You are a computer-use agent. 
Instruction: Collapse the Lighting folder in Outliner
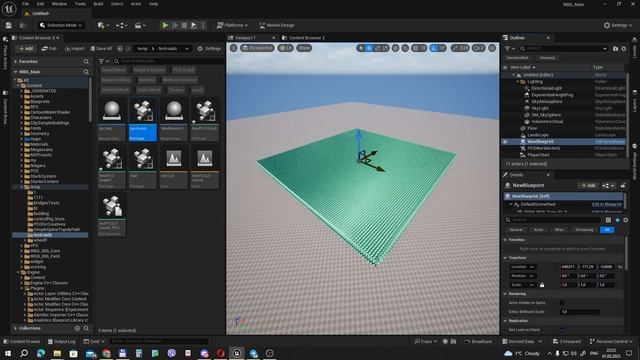518,82
